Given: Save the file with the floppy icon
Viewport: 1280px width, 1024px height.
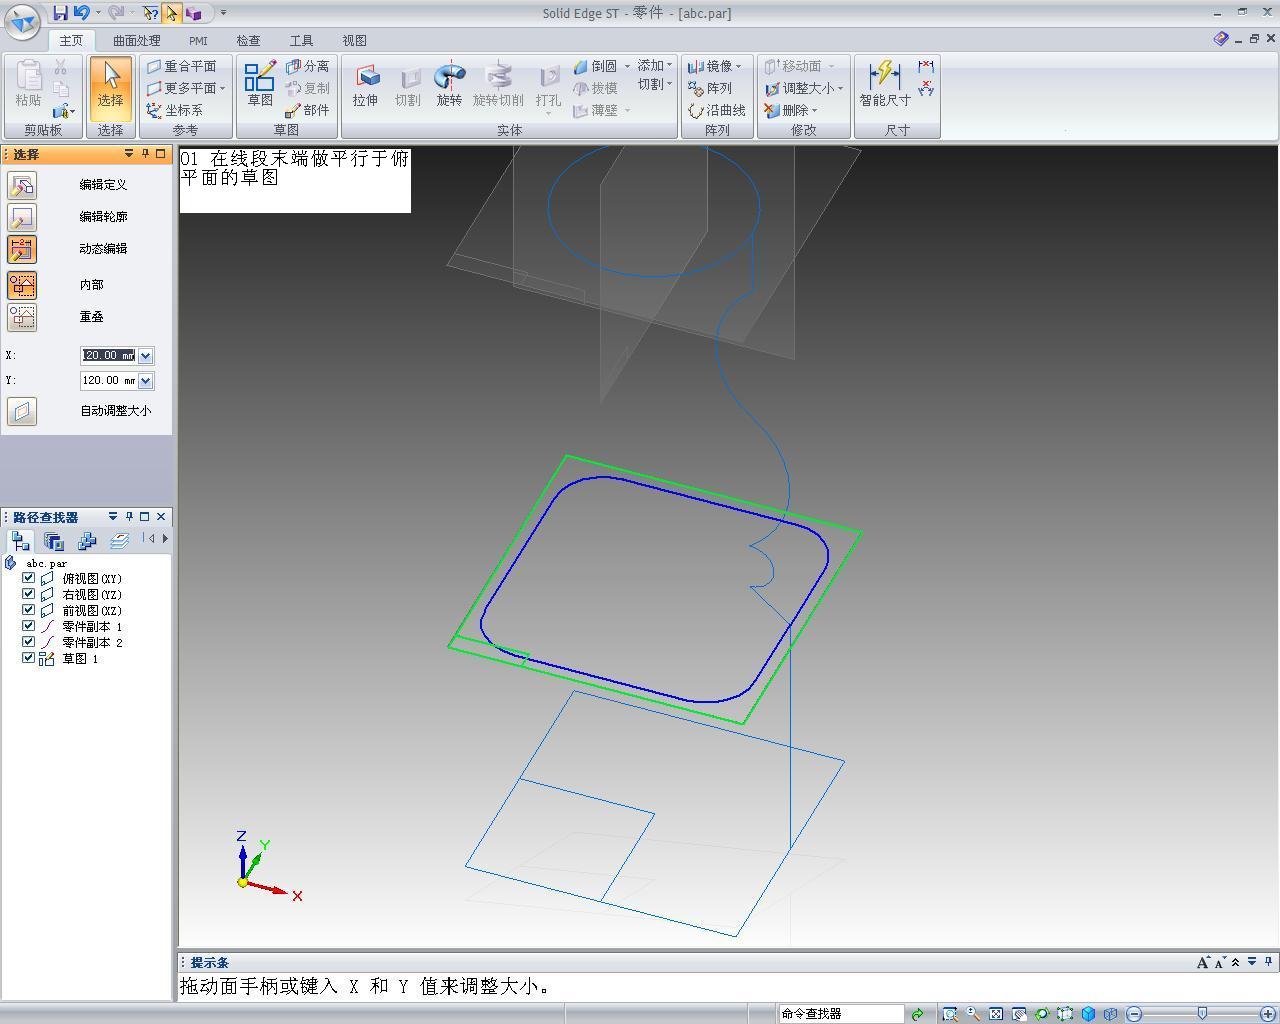Looking at the screenshot, I should click(x=60, y=13).
